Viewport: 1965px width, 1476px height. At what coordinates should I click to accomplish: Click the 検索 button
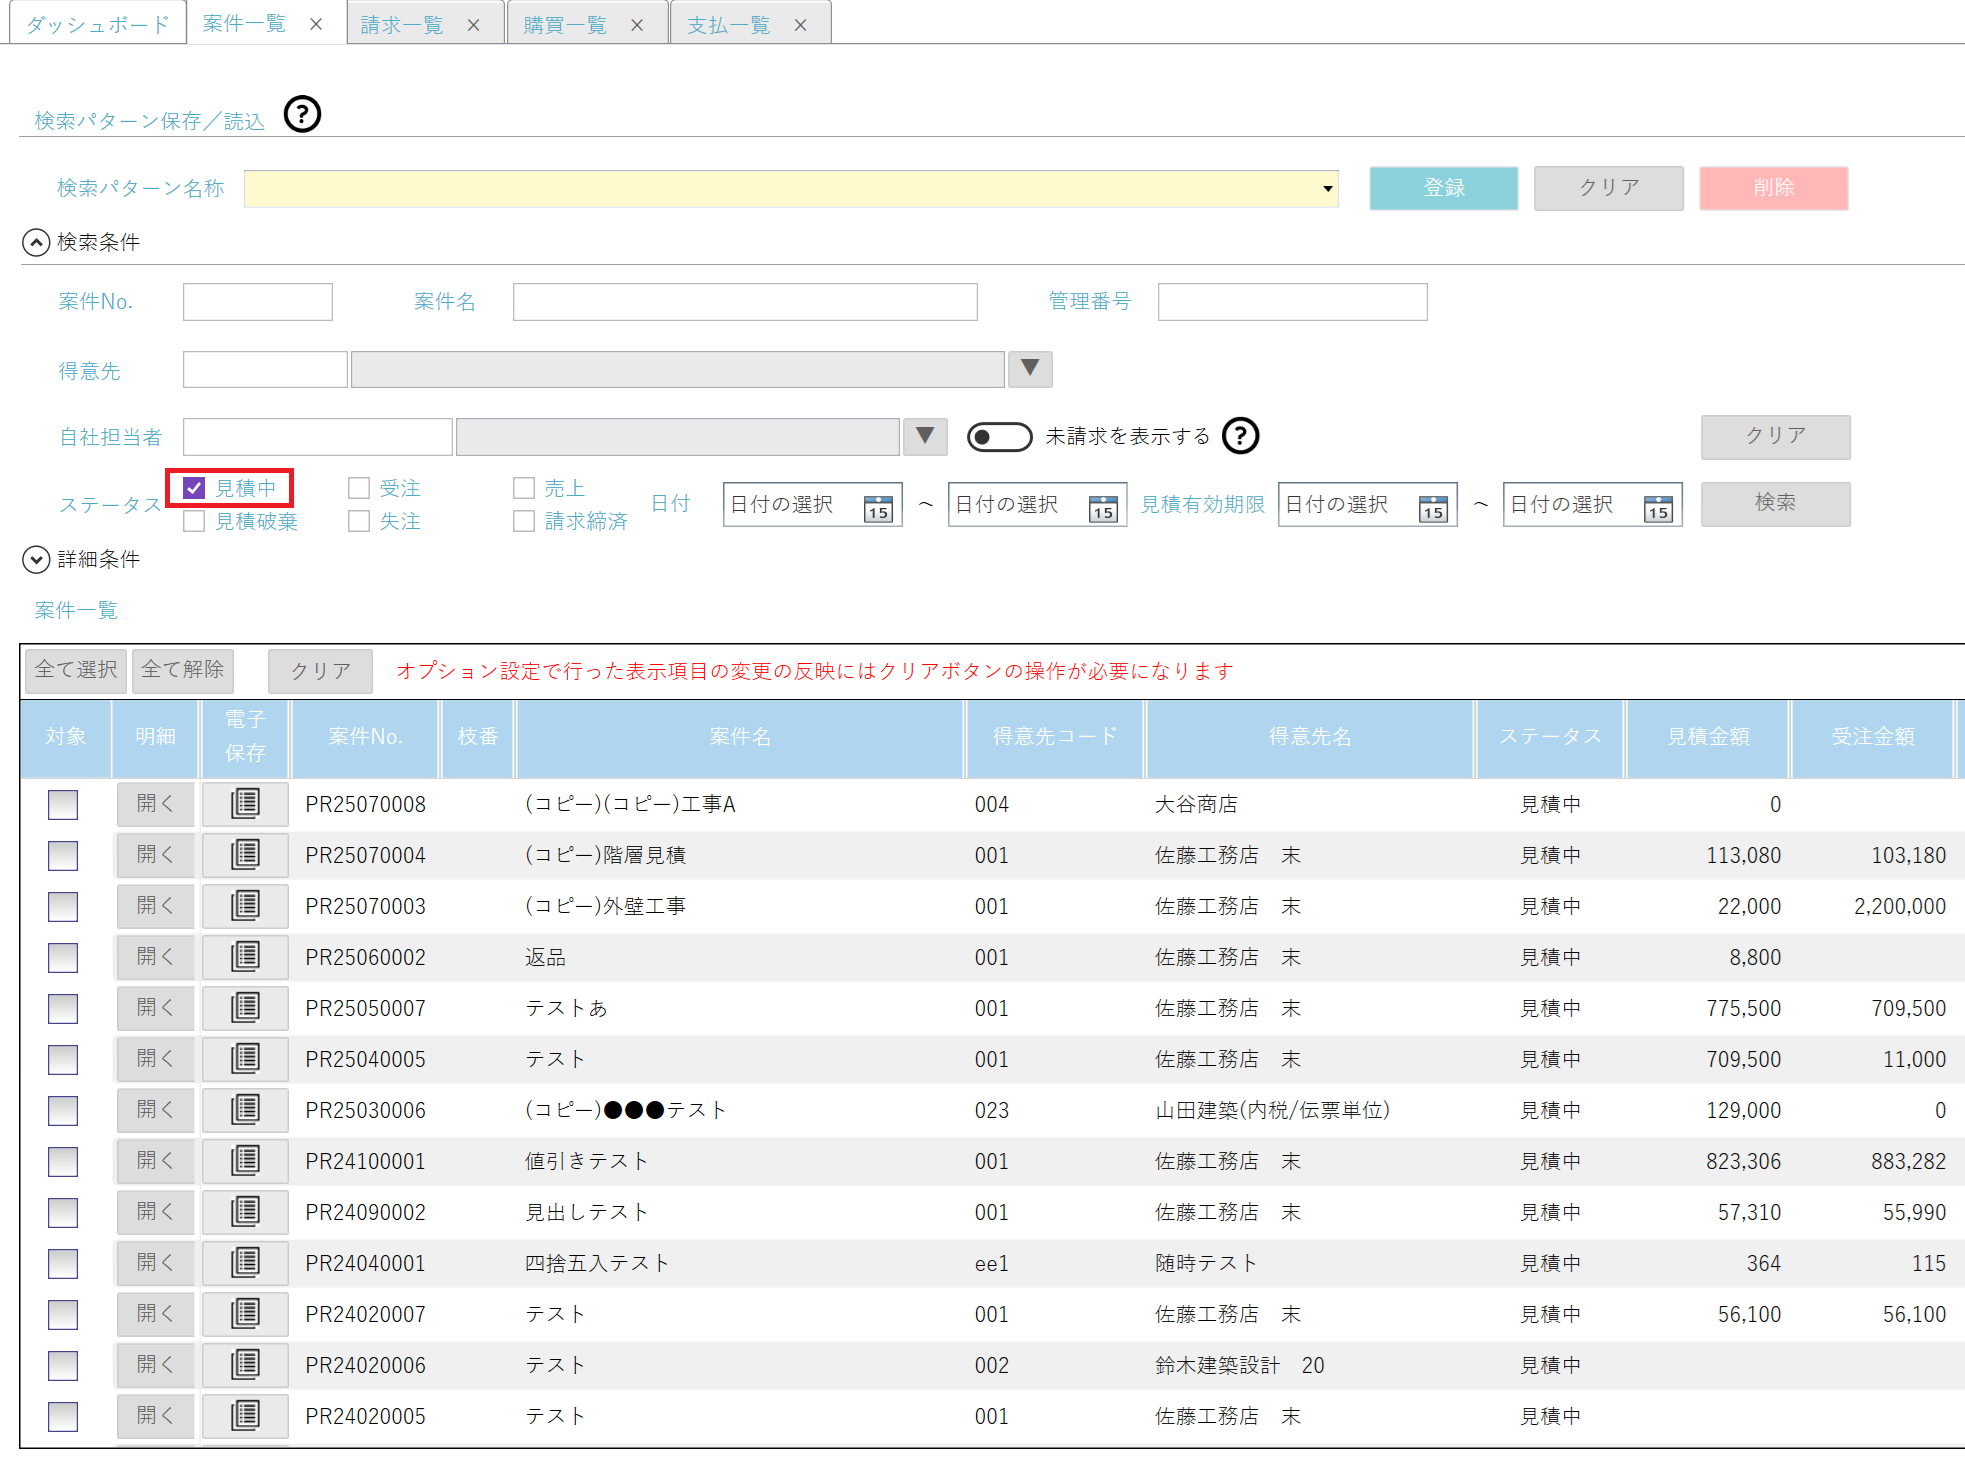click(1776, 504)
